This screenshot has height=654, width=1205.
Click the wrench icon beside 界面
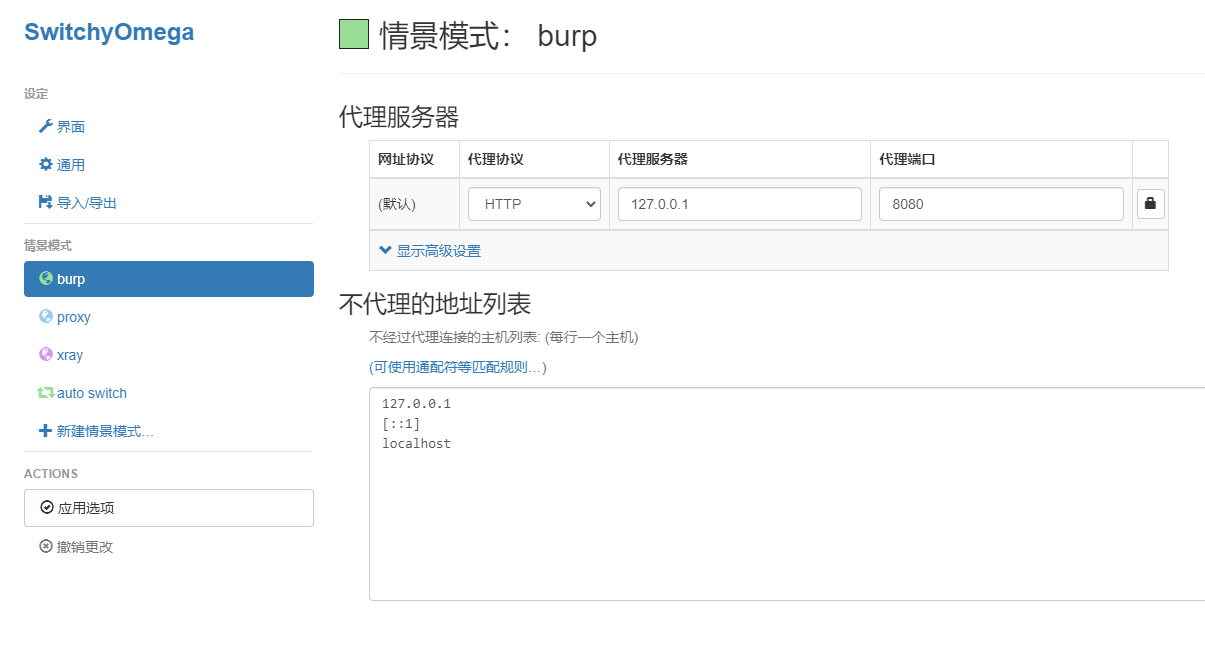45,127
